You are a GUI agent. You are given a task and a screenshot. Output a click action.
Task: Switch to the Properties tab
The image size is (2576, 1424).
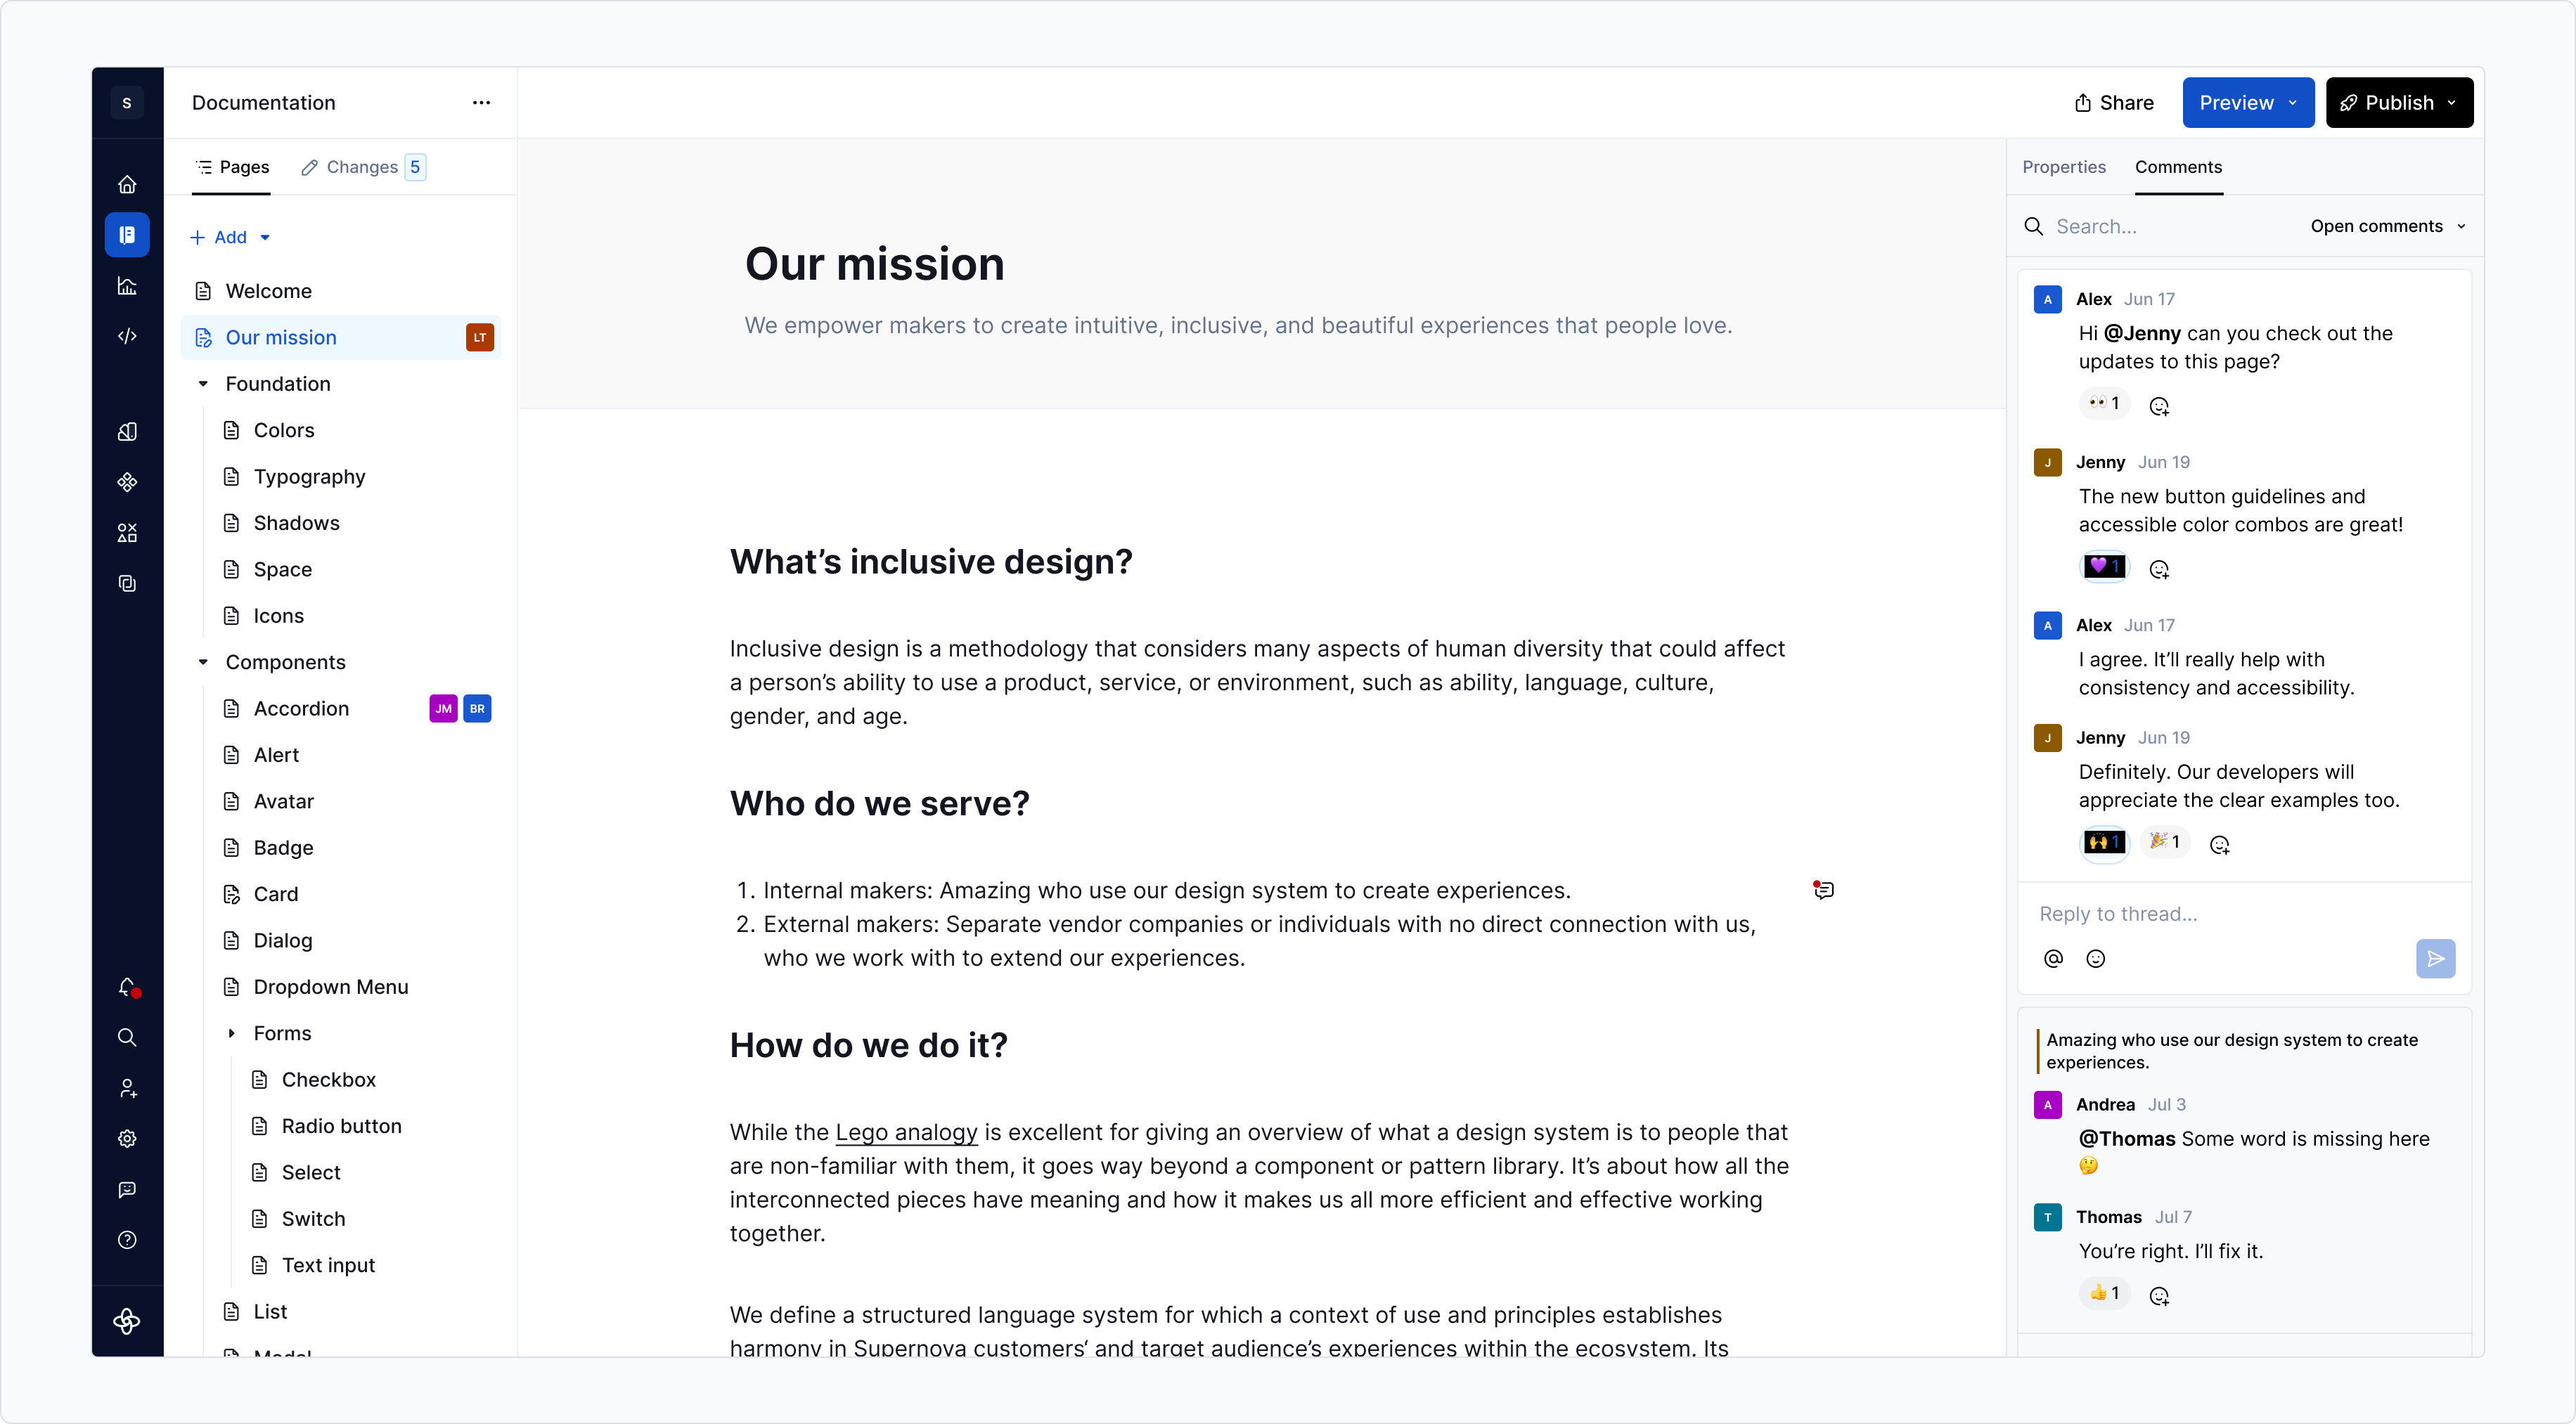2063,167
